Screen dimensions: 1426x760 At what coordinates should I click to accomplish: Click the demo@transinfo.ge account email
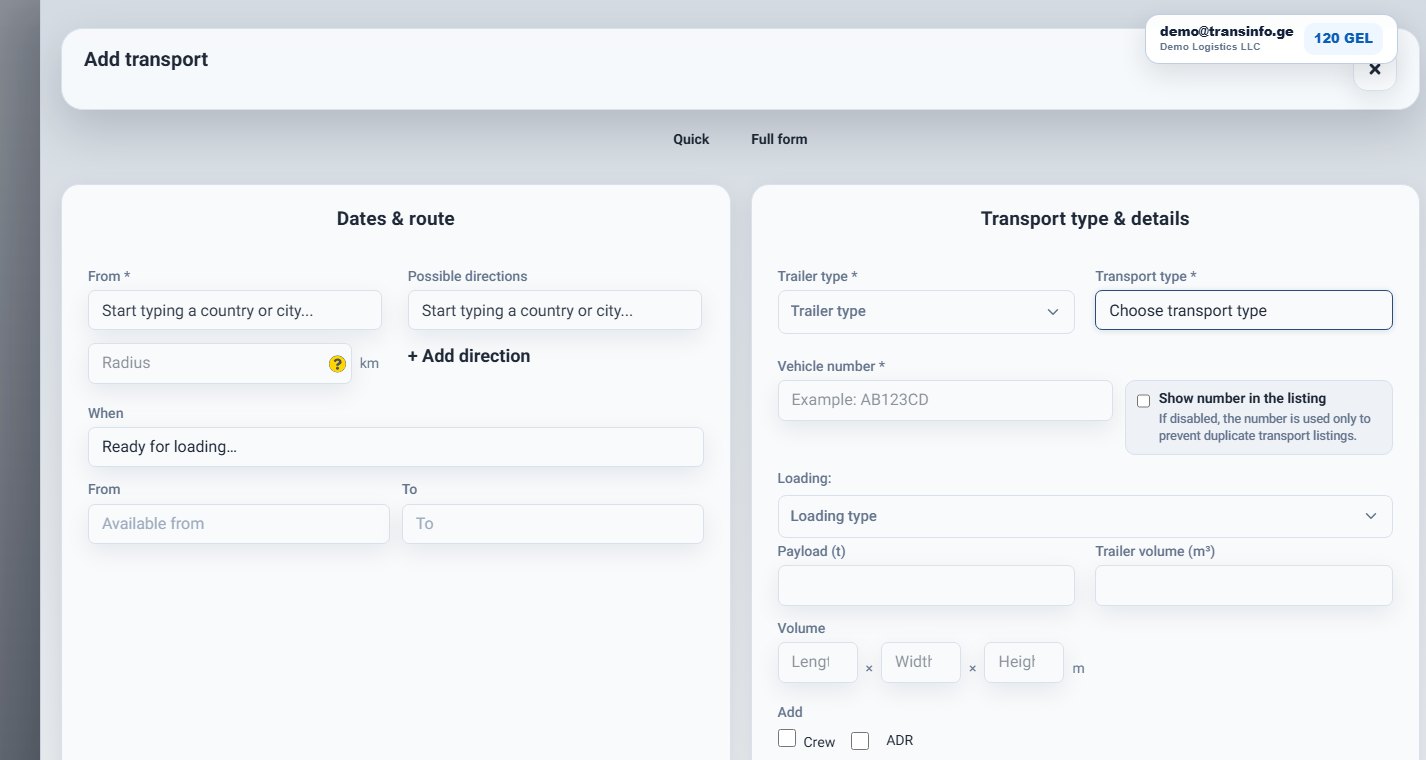pos(1226,31)
